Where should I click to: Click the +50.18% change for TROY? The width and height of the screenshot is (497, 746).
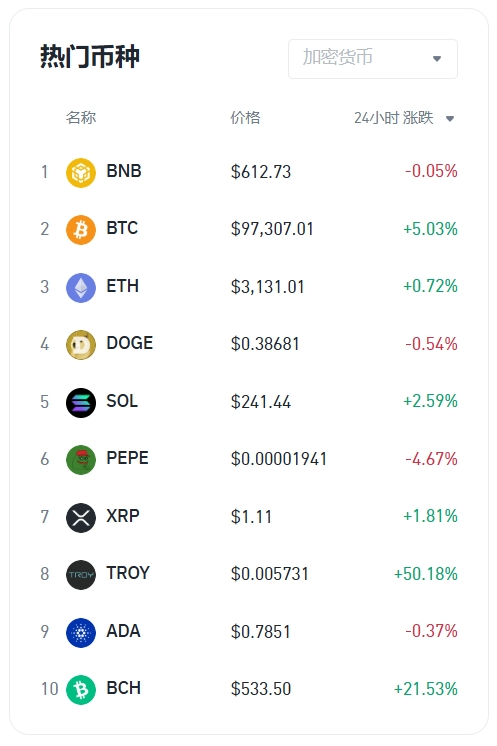tap(426, 574)
